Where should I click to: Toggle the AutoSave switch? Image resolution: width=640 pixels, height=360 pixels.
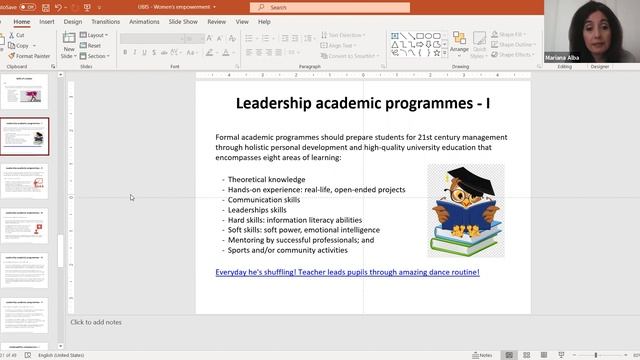click(x=27, y=7)
